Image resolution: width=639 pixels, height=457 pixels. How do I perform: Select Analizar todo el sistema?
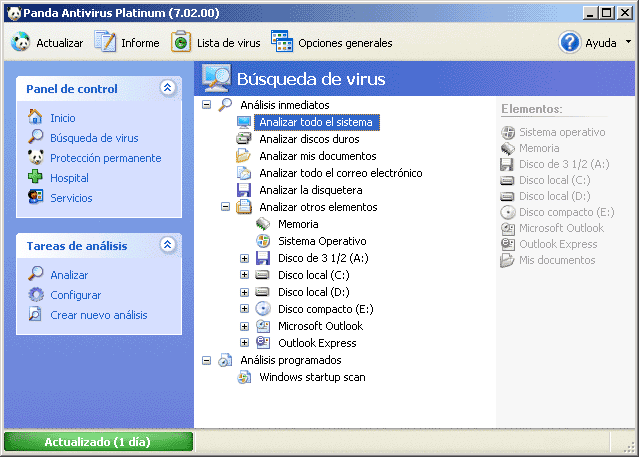pos(316,122)
